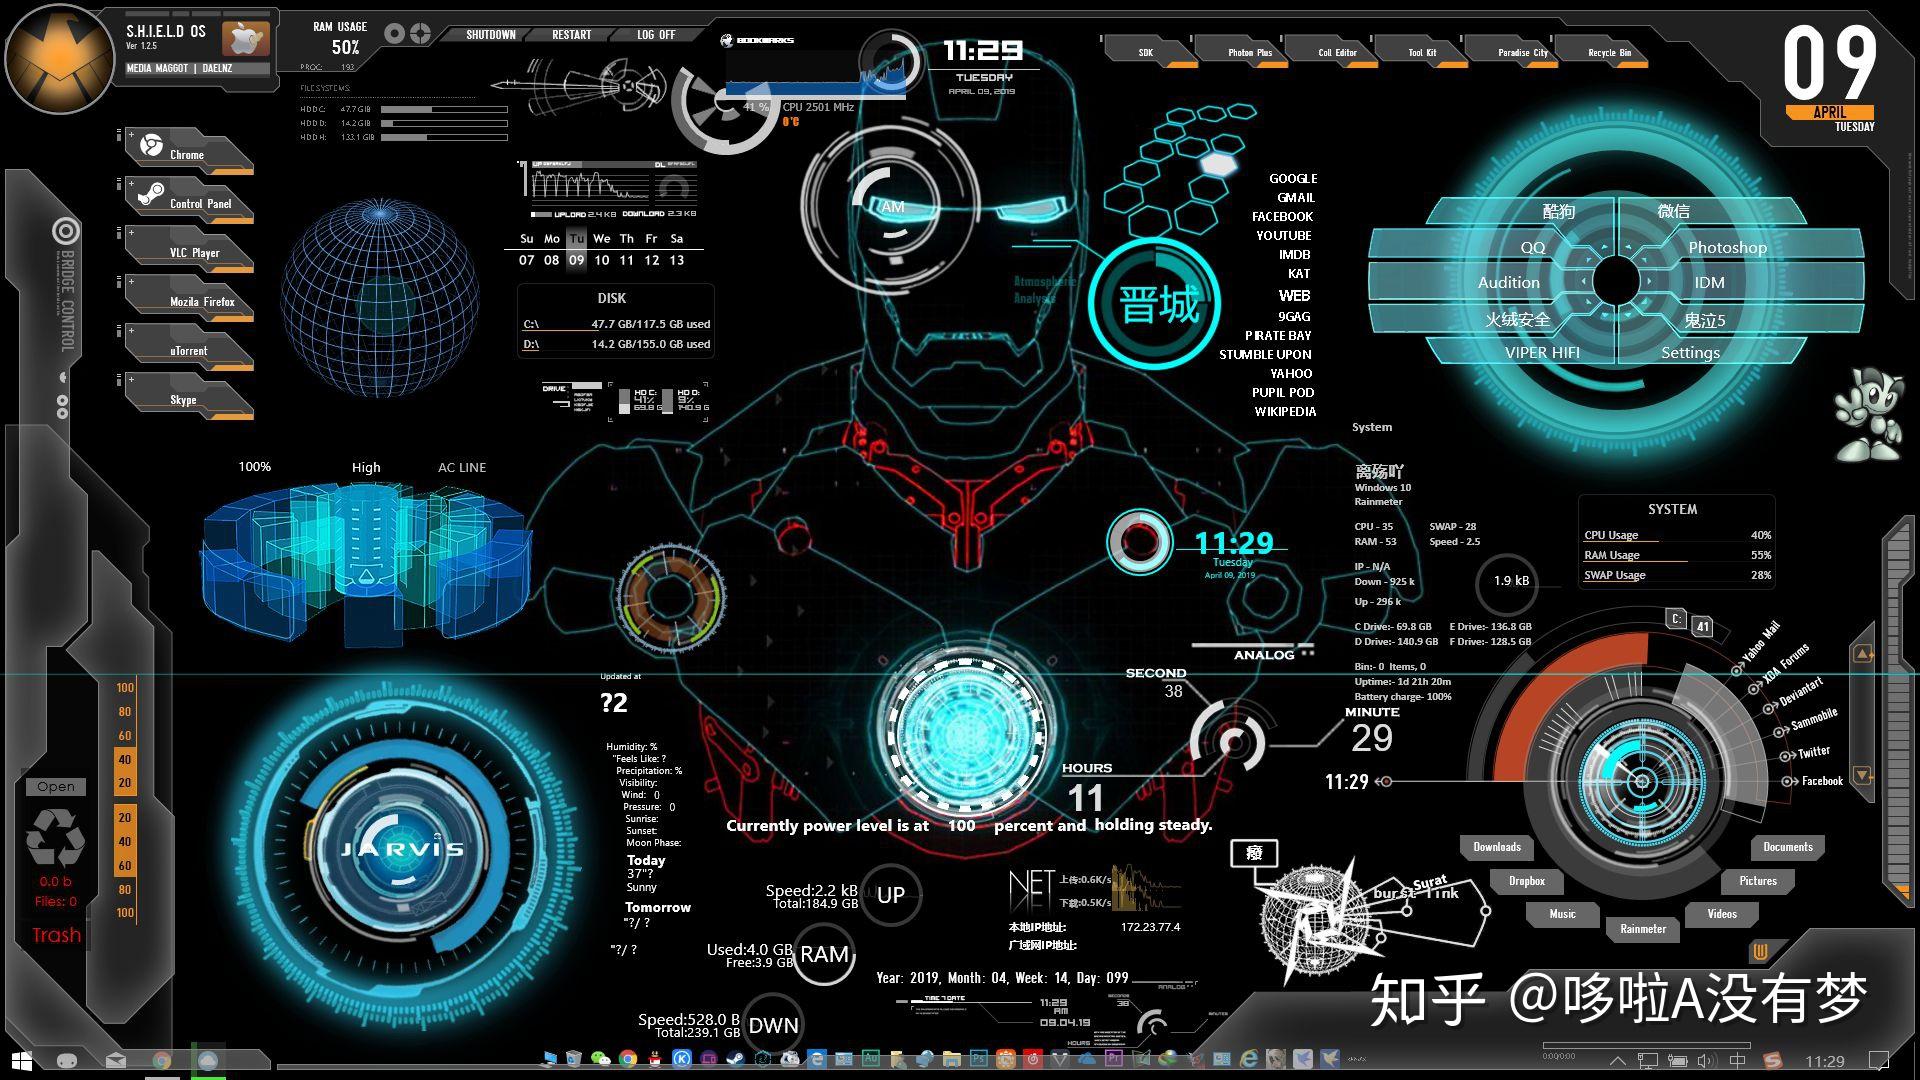Launch VLC Player from the left launcher
Image resolution: width=1920 pixels, height=1080 pixels.
[189, 251]
